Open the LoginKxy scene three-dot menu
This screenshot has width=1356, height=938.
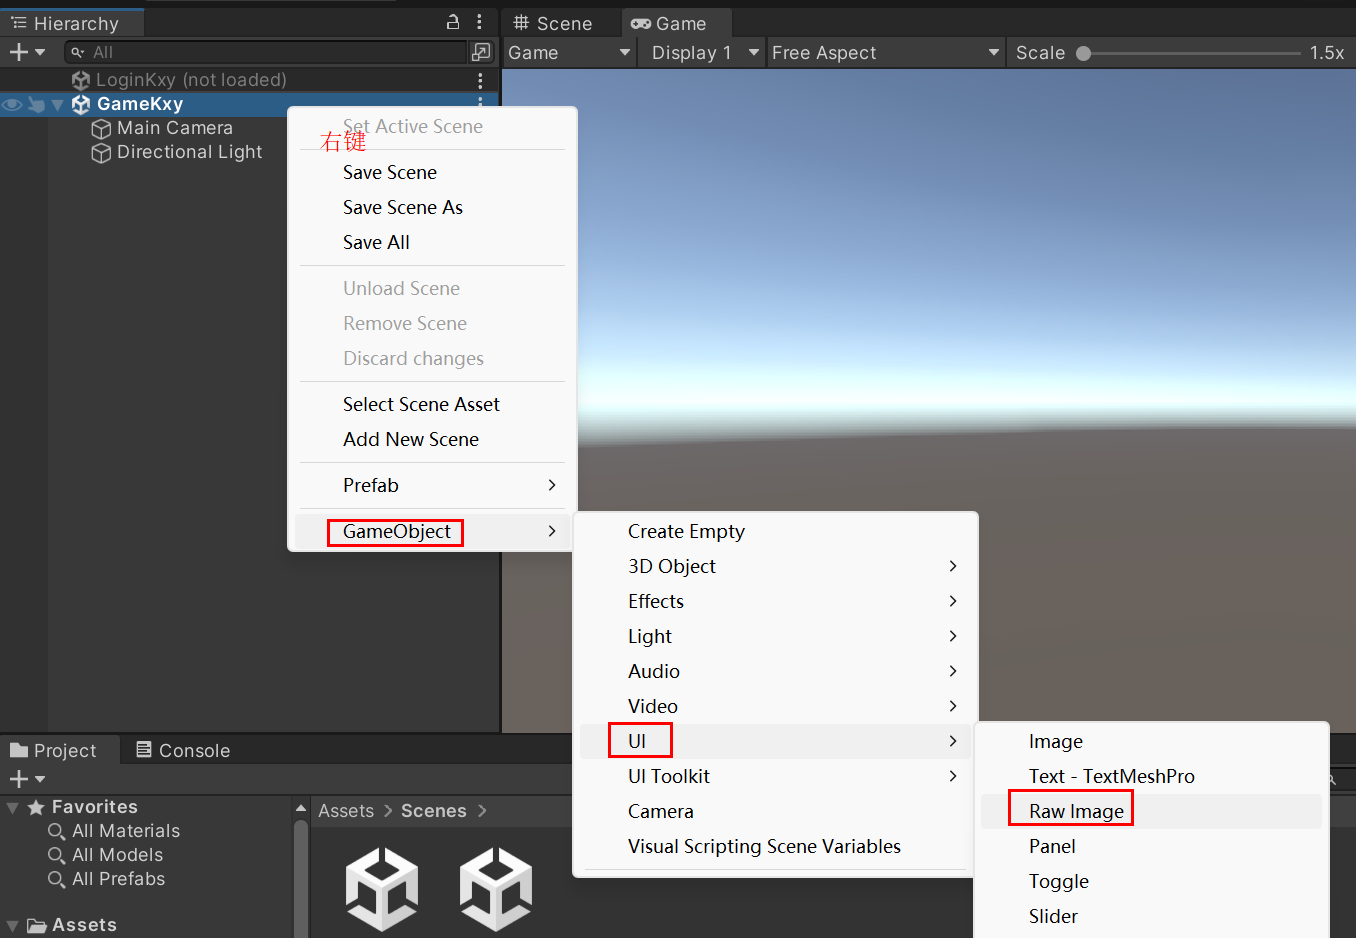point(480,80)
